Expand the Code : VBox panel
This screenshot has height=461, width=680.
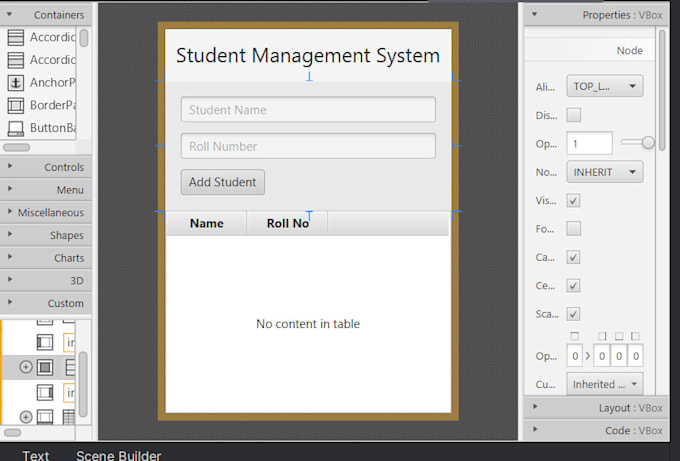tap(535, 429)
